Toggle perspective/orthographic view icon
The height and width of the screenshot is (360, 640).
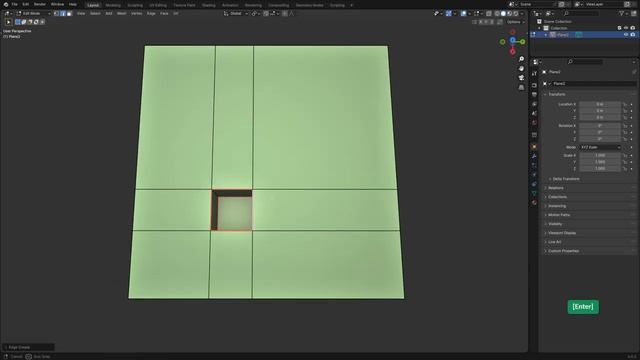[521, 87]
